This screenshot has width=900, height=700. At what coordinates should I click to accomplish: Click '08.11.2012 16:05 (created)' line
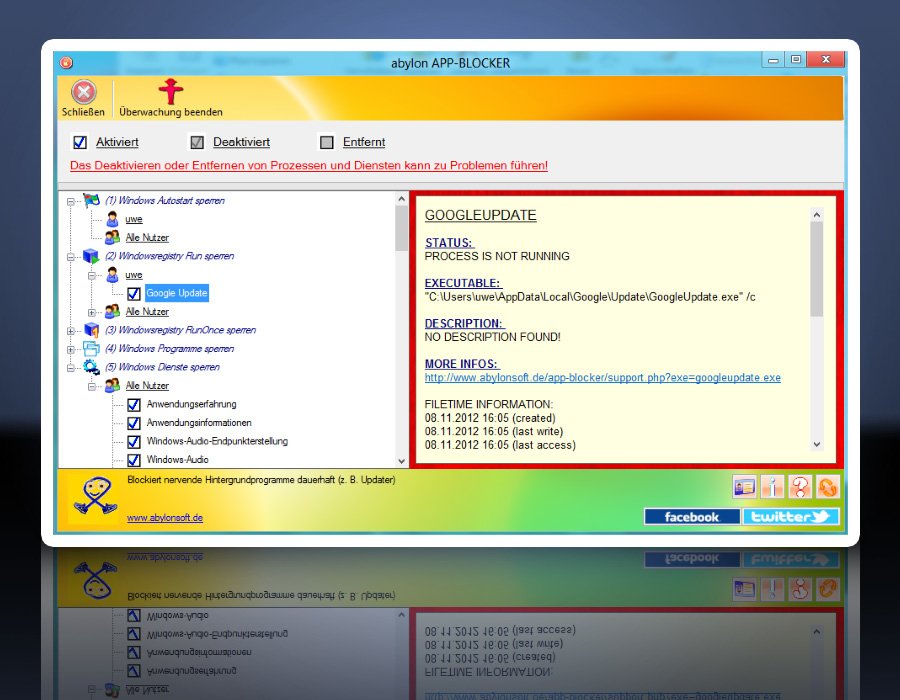[490, 418]
